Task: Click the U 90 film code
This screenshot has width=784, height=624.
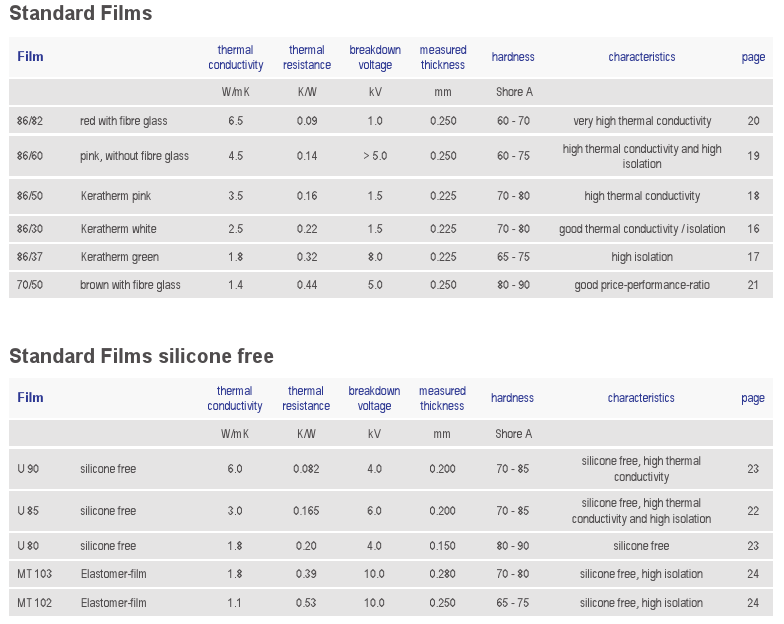Action: coord(28,469)
